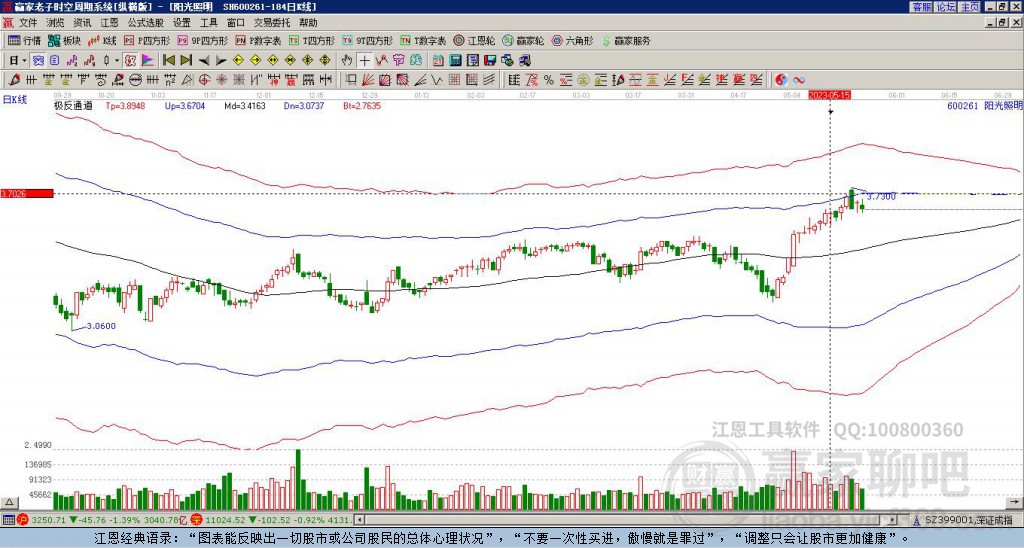Viewport: 1024px width, 548px height.
Task: Click the blue infinity symbol icon
Action: (x=799, y=80)
